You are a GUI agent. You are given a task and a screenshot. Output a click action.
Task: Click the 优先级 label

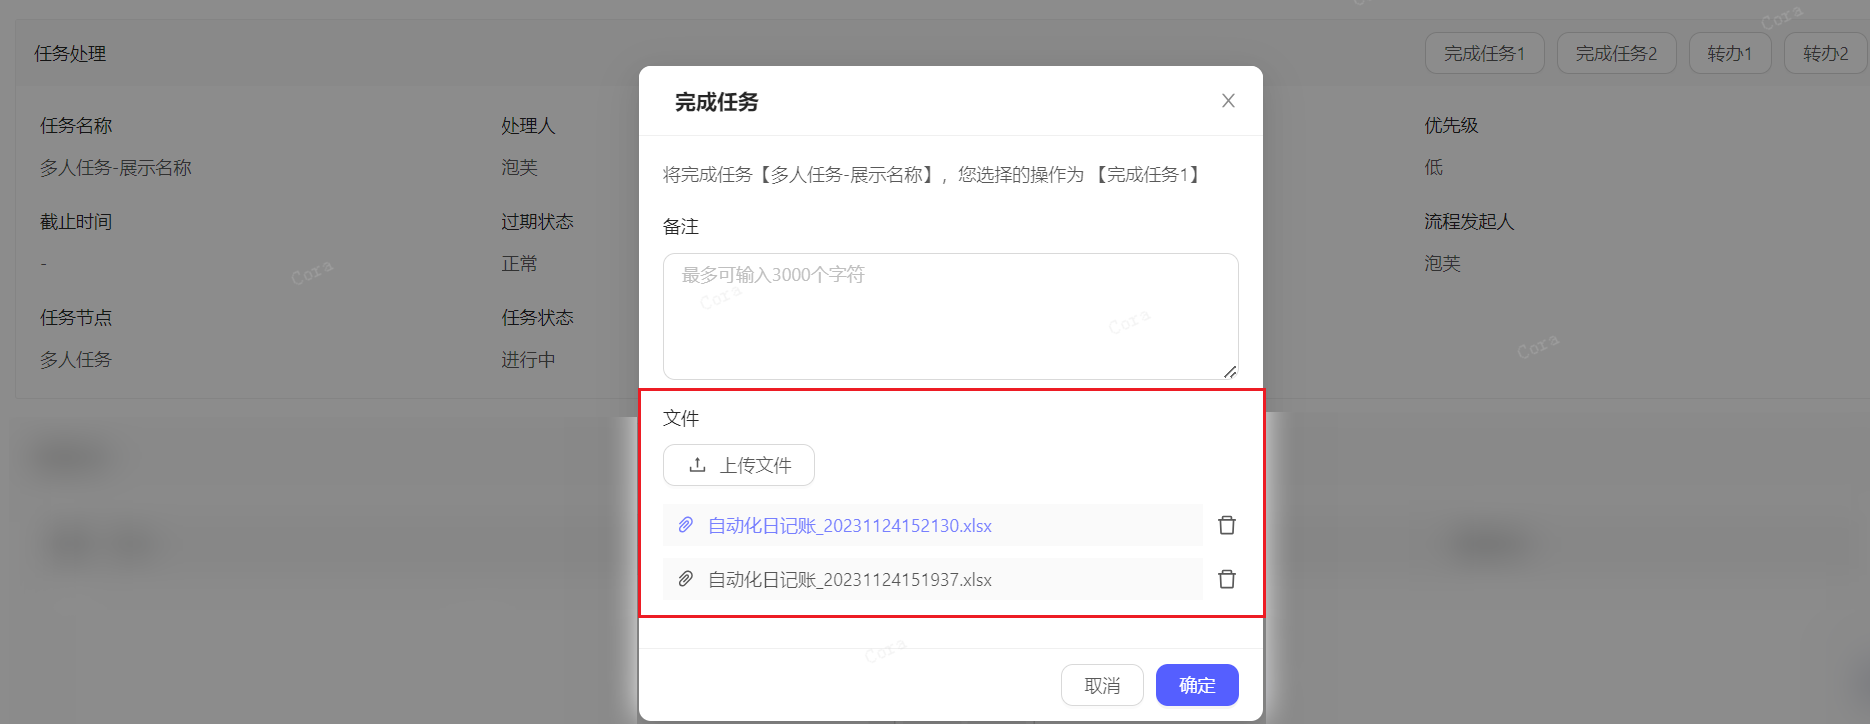1451,126
